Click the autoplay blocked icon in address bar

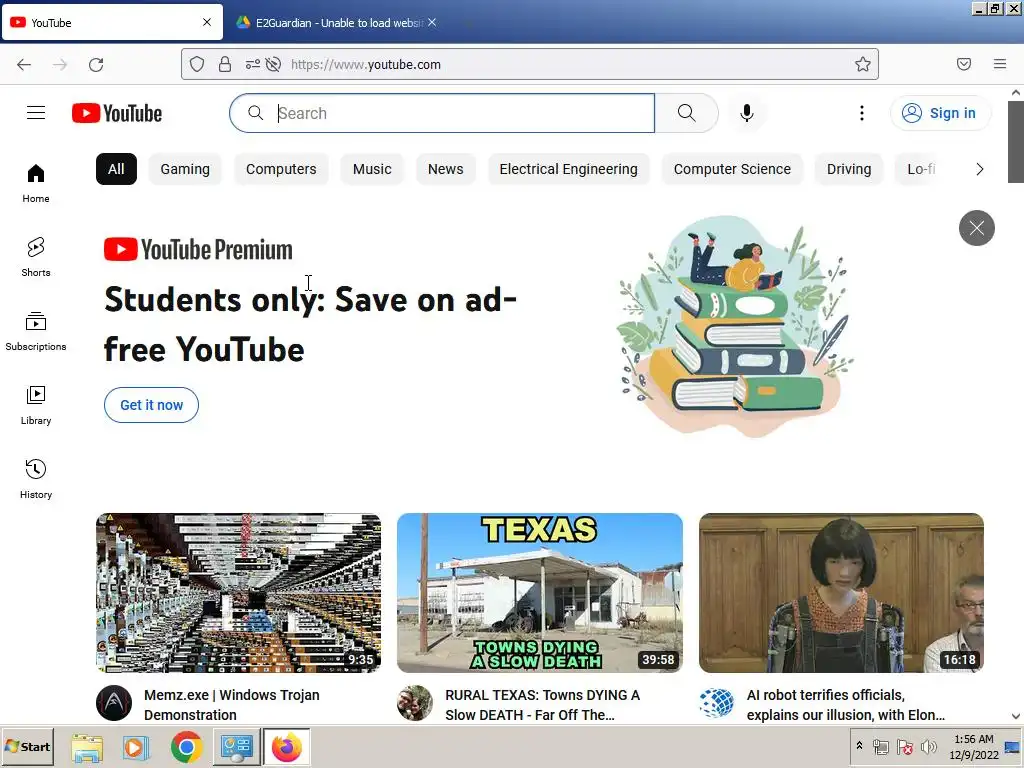pyautogui.click(x=274, y=64)
